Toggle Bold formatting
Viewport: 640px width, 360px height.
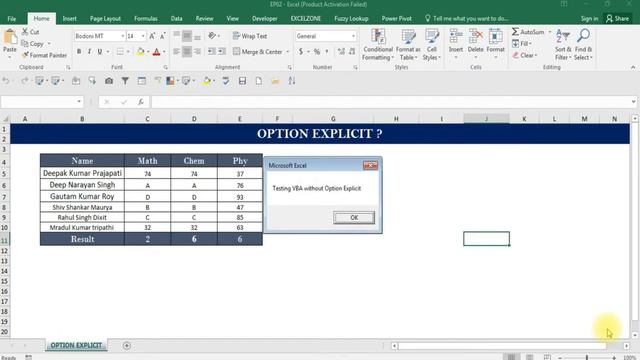(79, 52)
